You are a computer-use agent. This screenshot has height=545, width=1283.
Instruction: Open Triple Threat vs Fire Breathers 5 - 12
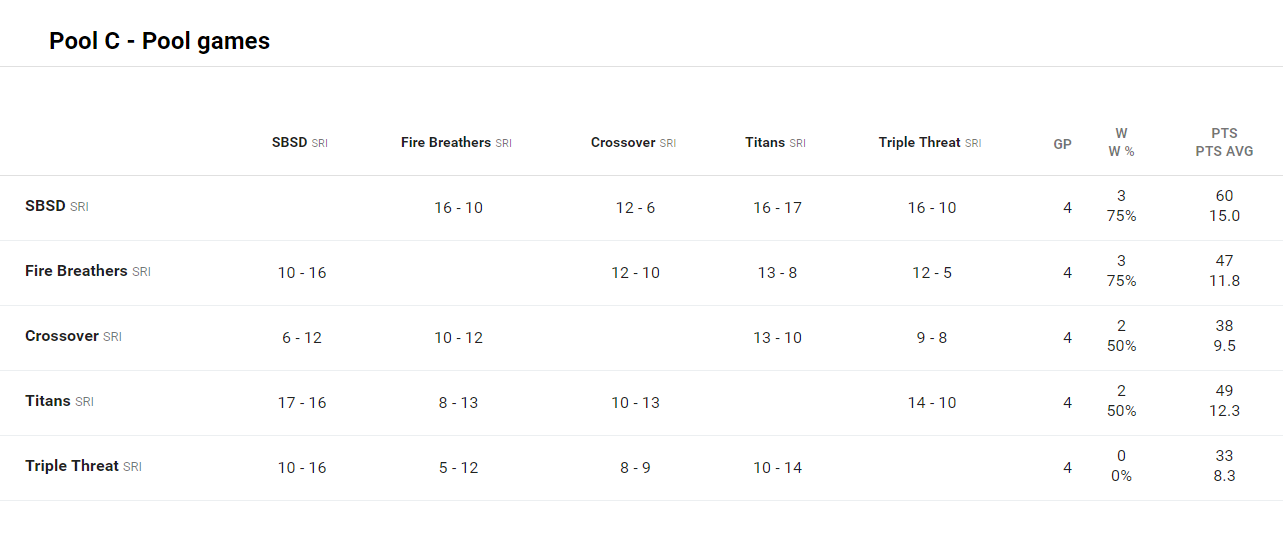tap(458, 468)
